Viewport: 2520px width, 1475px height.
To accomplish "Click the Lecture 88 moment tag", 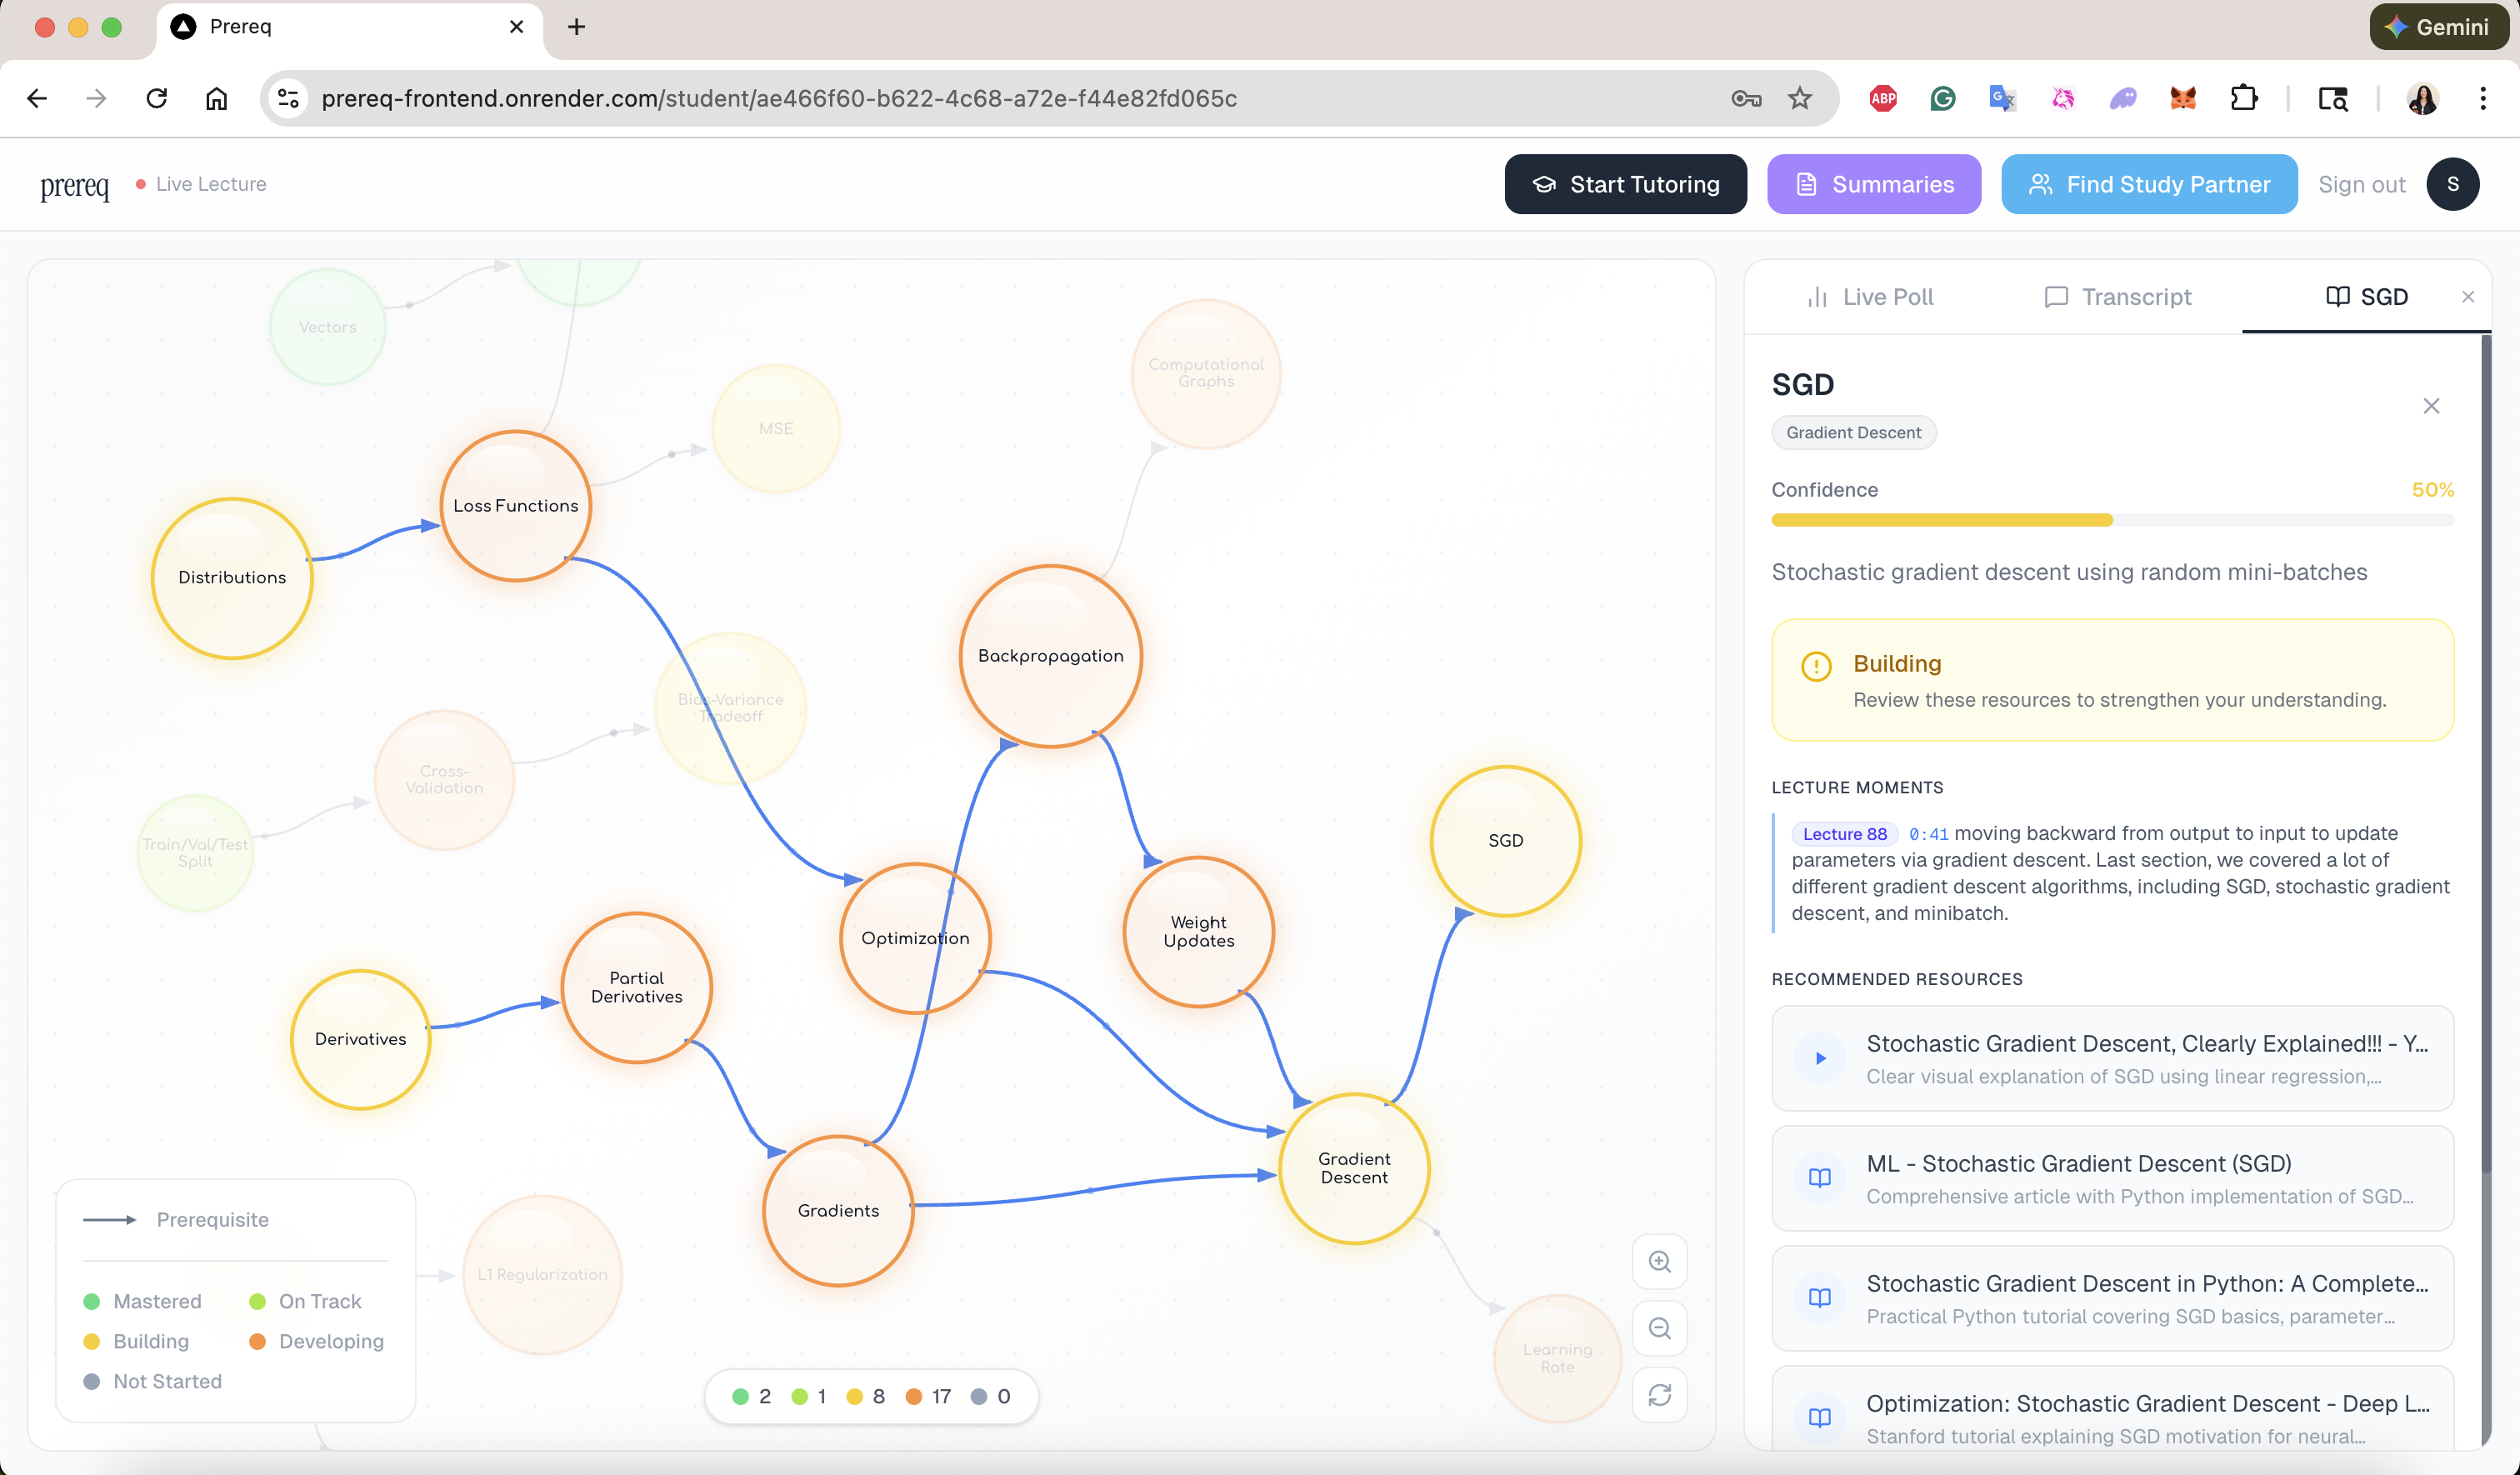I will click(x=1843, y=834).
